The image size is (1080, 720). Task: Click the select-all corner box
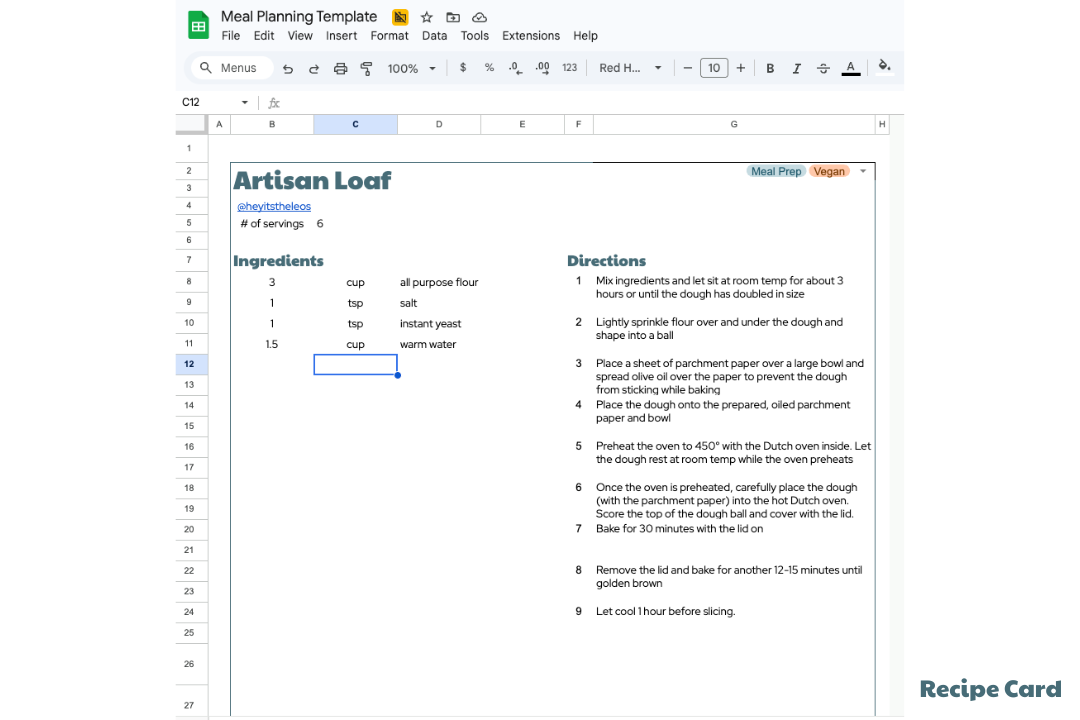click(x=191, y=124)
